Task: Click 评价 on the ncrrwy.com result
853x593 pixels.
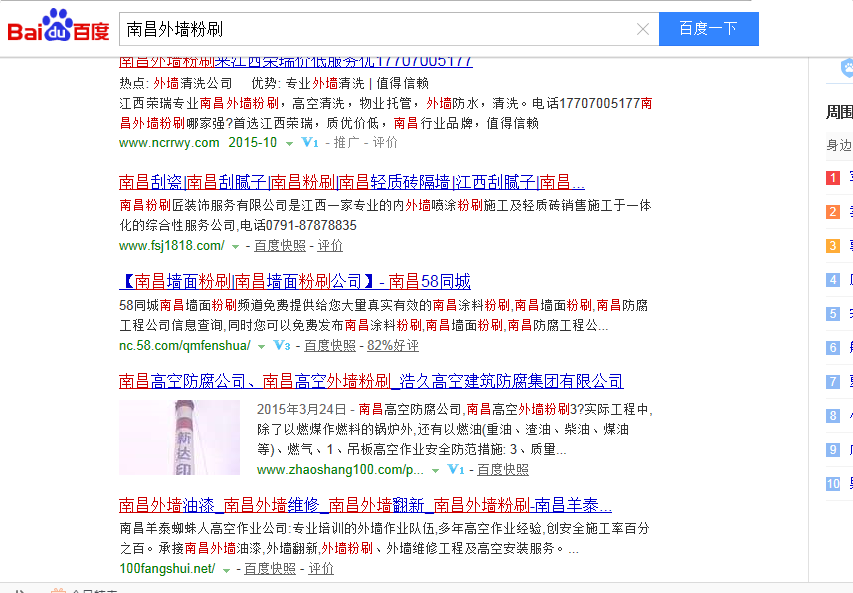Action: click(x=385, y=143)
